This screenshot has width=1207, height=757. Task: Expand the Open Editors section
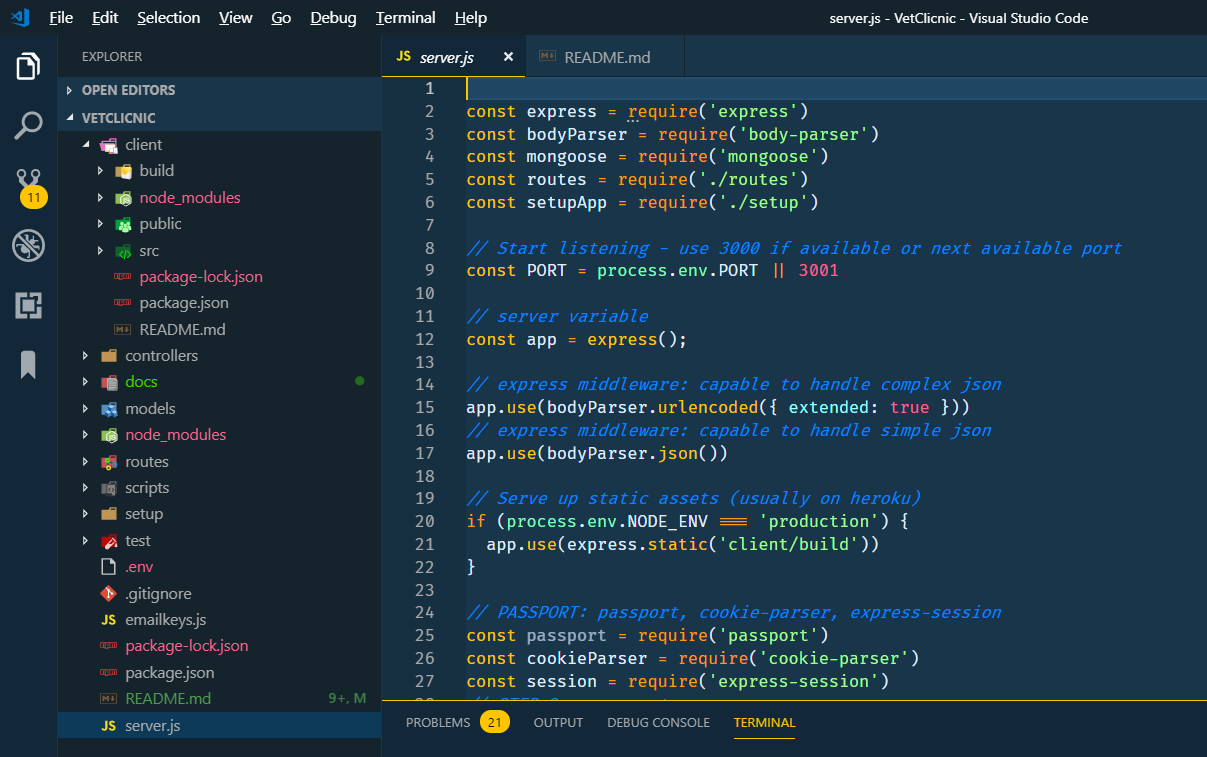69,90
